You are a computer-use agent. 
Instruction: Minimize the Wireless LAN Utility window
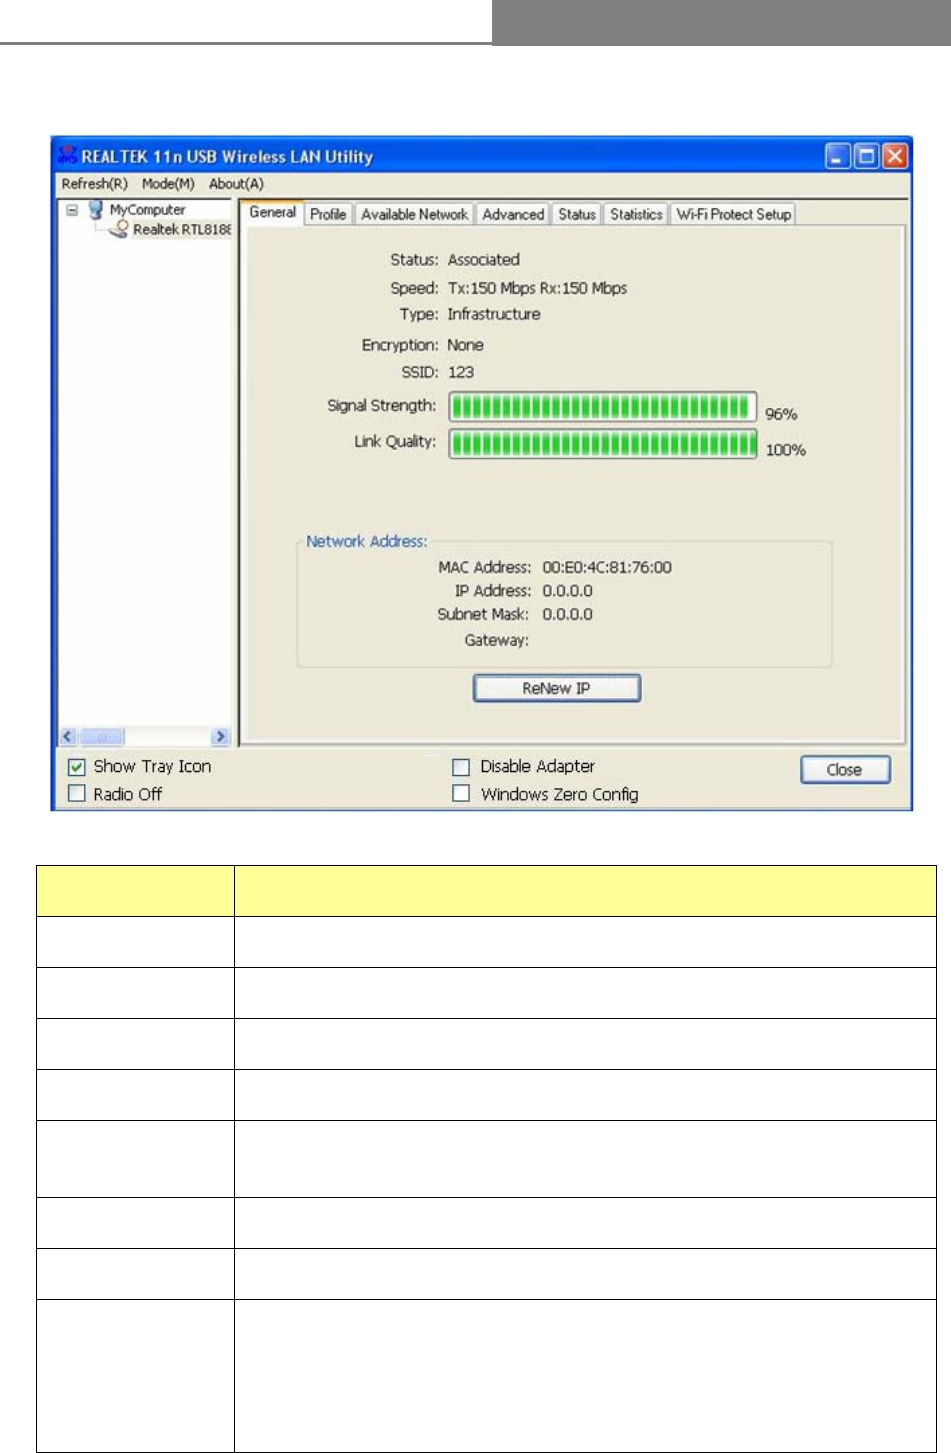pos(838,156)
